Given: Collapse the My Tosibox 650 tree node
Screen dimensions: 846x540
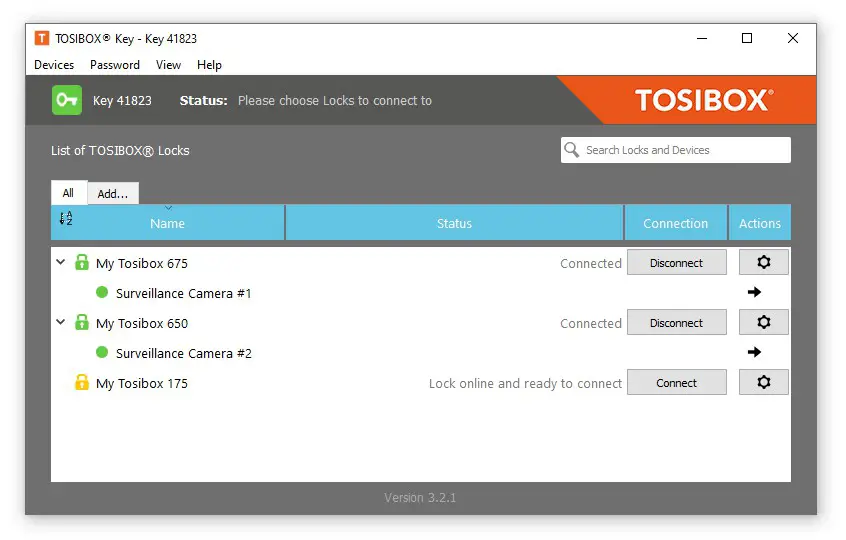Looking at the screenshot, I should click(60, 322).
